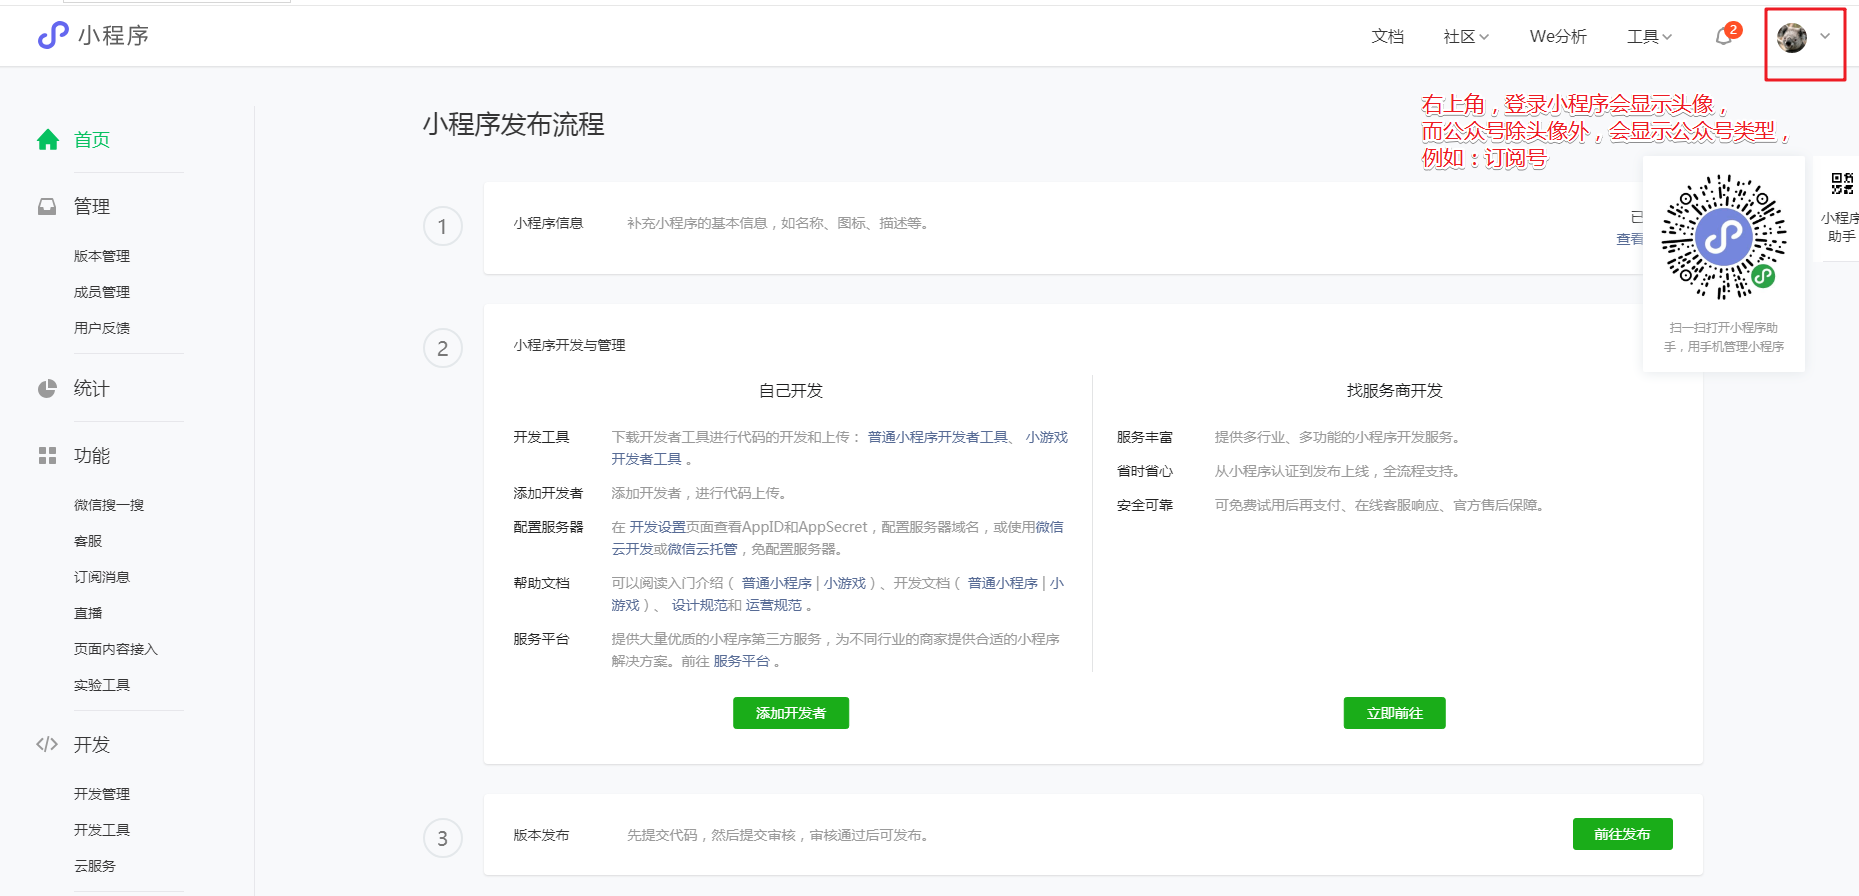Open the We分析 menu item
The width and height of the screenshot is (1859, 896).
(1558, 37)
